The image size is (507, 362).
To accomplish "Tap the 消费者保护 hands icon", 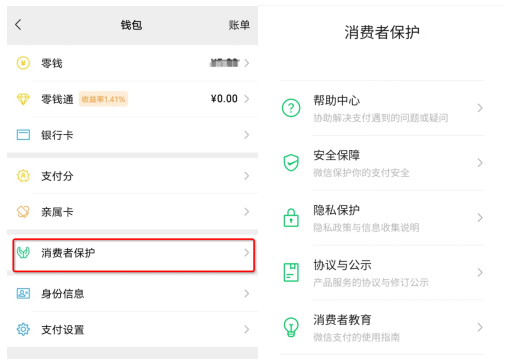I will pos(23,253).
